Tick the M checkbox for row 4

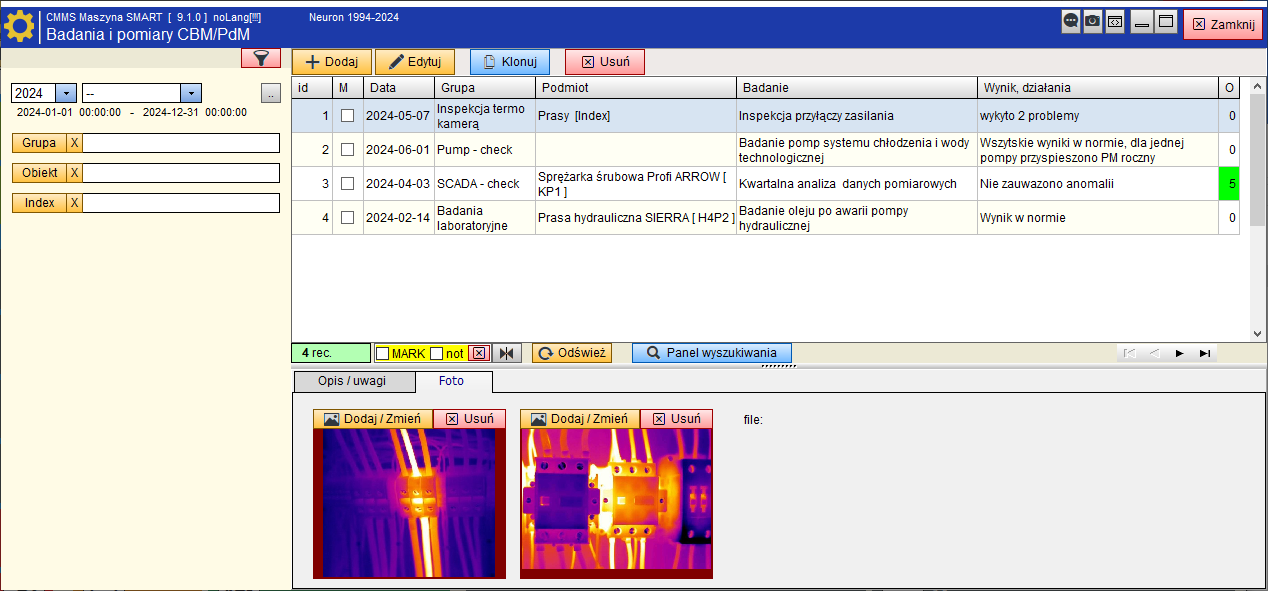coord(347,218)
